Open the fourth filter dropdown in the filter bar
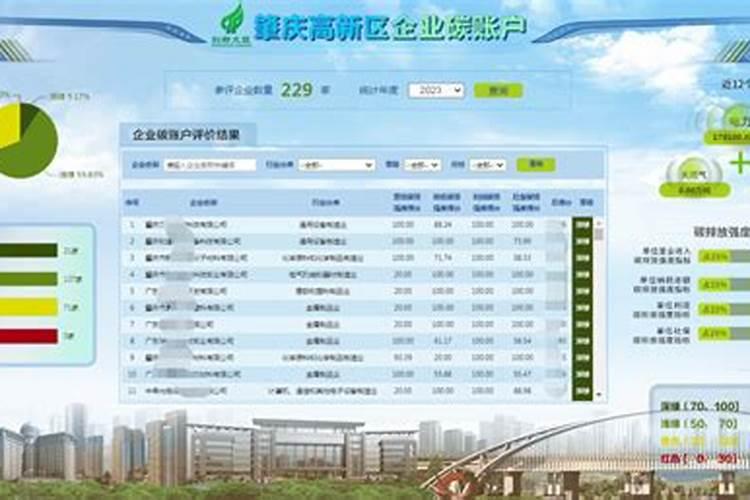The width and height of the screenshot is (750, 500). click(487, 165)
